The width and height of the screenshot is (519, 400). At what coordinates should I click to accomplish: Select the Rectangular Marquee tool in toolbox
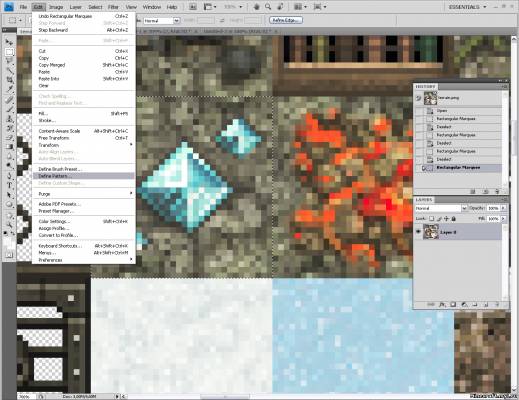click(x=9, y=52)
